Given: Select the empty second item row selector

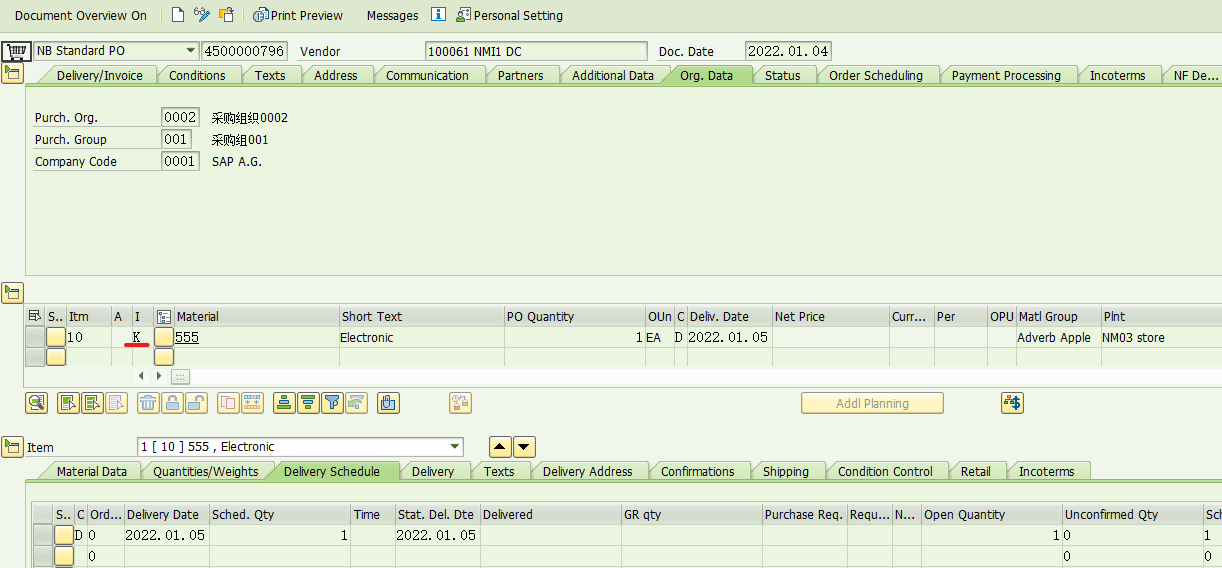Looking at the screenshot, I should [34, 357].
